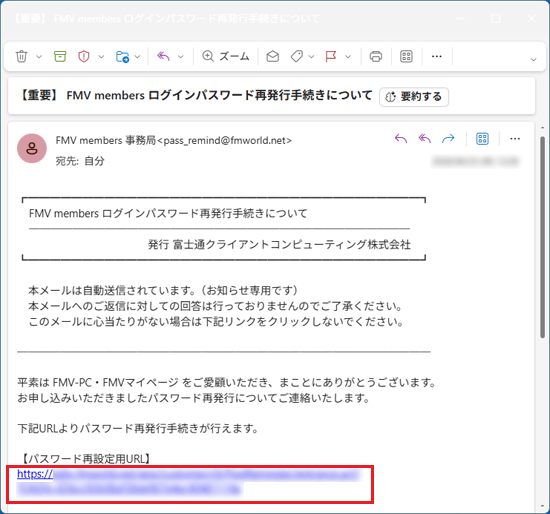This screenshot has height=514, width=550.
Task: Minimize the email window
Action: [460, 19]
